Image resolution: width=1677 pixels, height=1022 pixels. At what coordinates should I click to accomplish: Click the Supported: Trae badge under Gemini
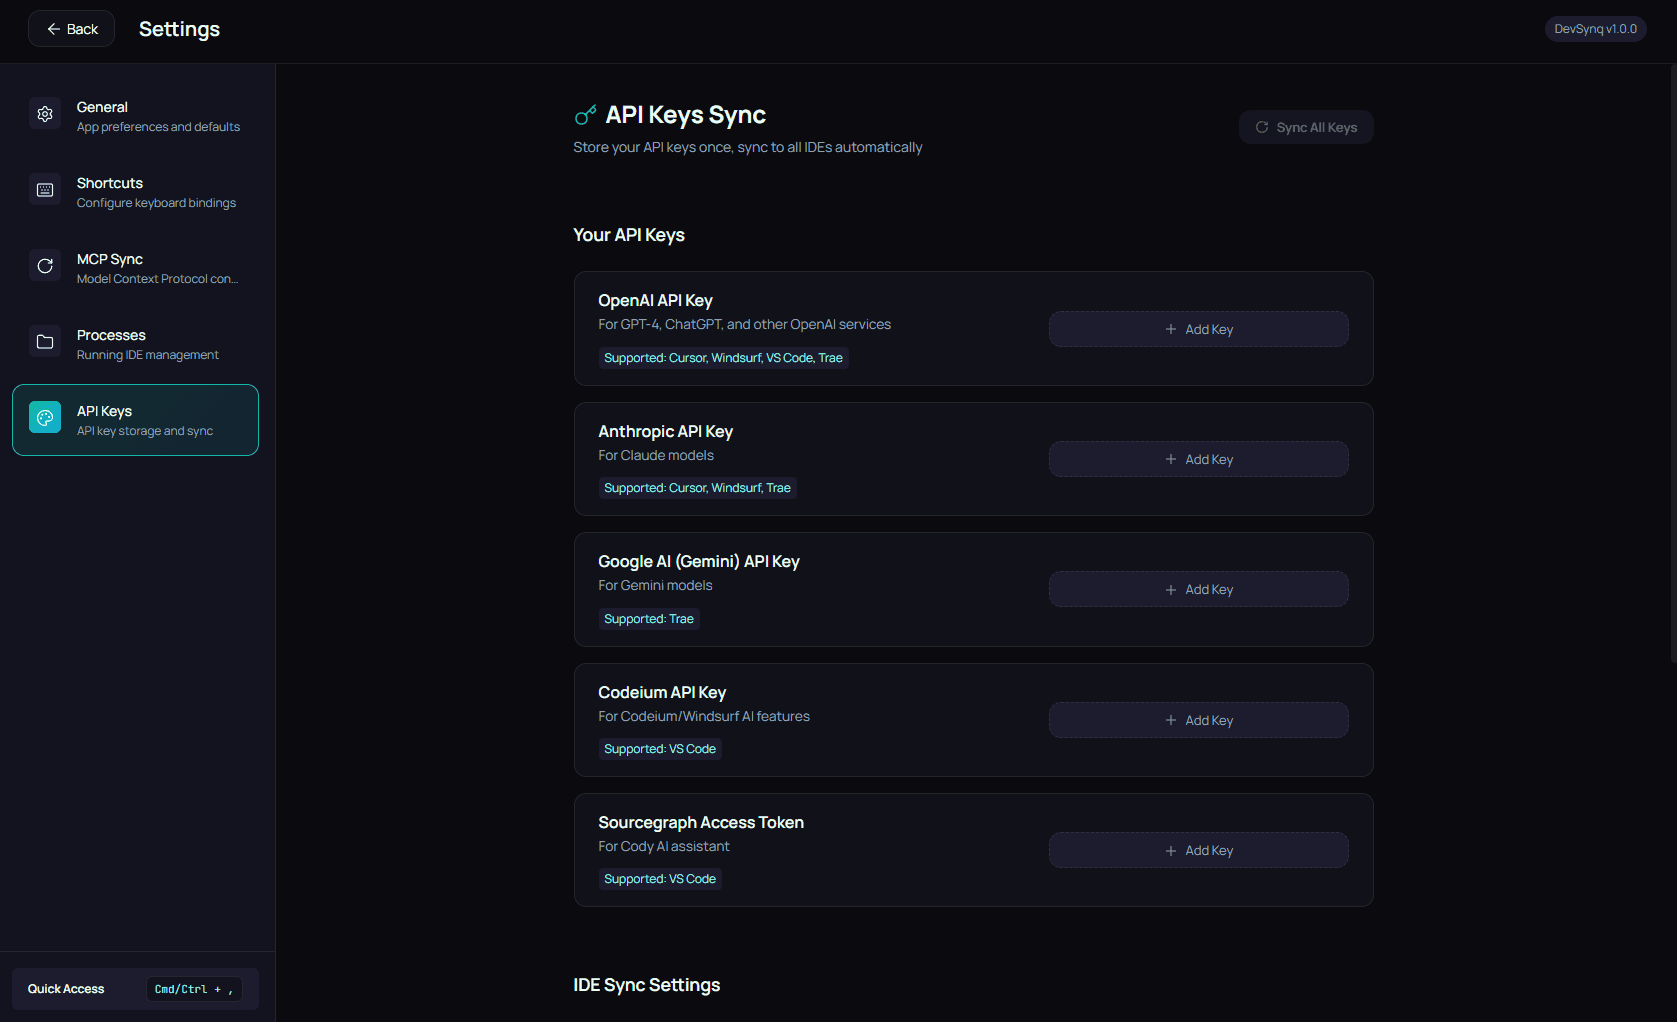click(x=648, y=618)
